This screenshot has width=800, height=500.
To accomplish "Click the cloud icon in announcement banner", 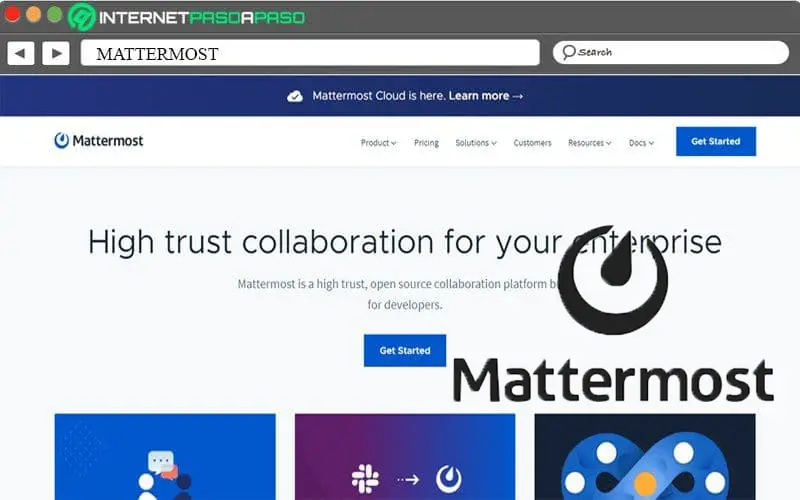I will pyautogui.click(x=295, y=96).
